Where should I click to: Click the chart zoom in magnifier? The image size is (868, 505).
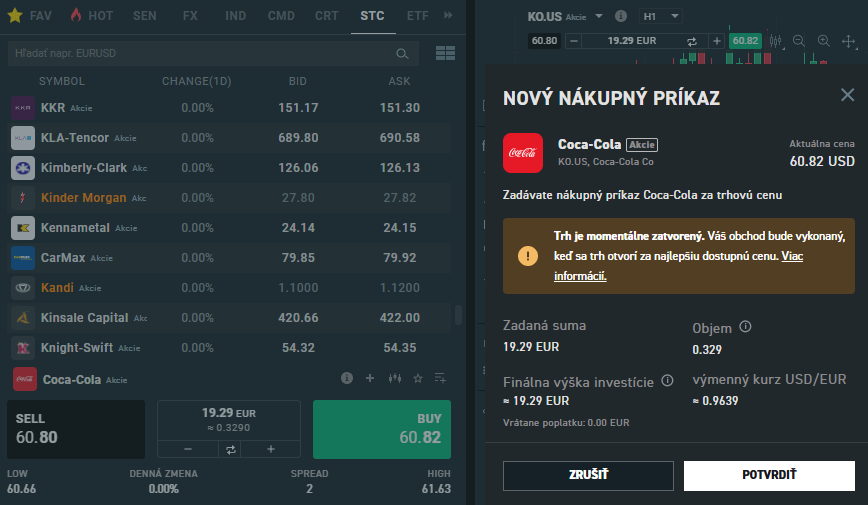824,41
